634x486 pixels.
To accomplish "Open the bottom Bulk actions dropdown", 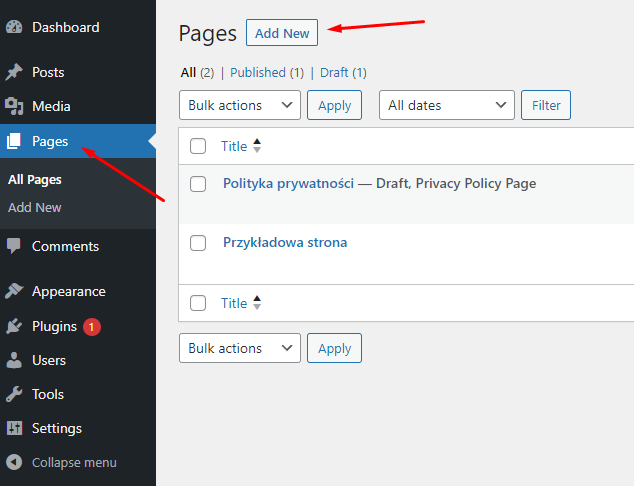I will point(240,348).
